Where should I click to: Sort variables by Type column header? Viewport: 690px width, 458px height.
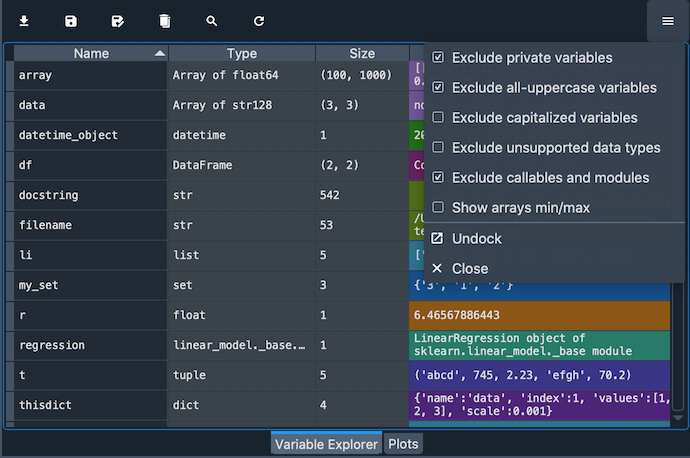[x=242, y=54]
